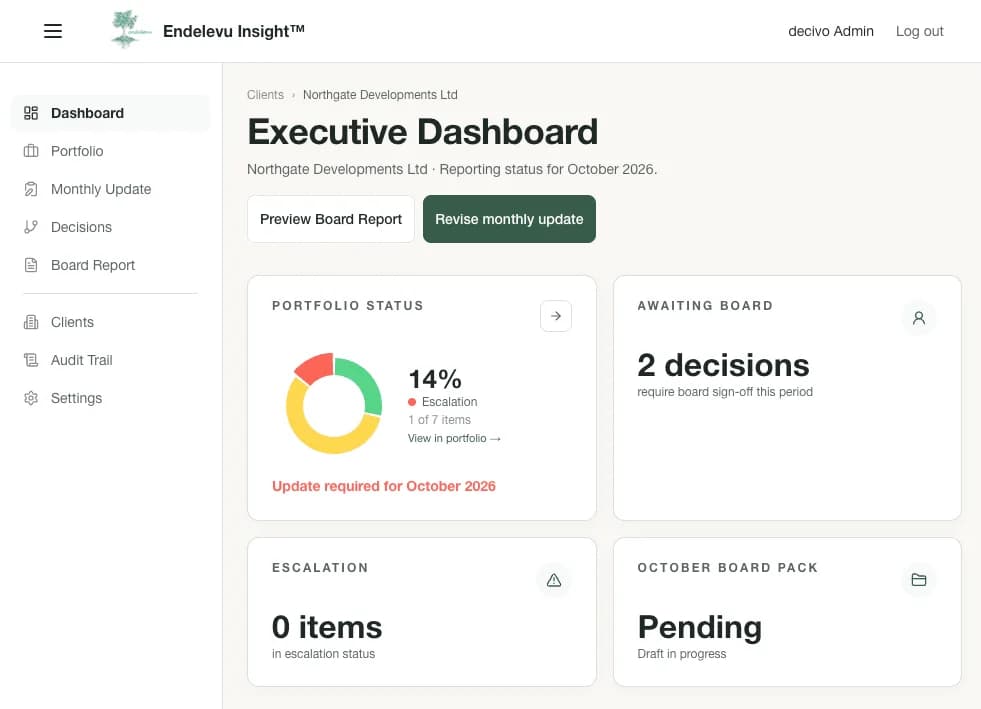
Task: Click the 2 decisions figure
Action: point(723,365)
